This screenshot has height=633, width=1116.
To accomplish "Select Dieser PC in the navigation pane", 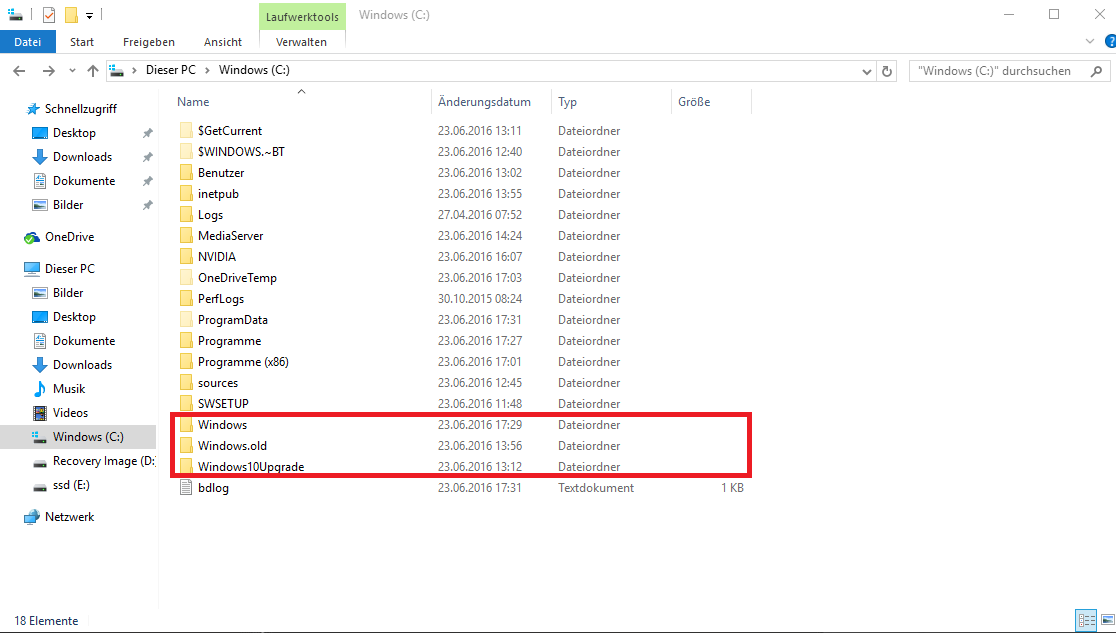I will click(69, 268).
